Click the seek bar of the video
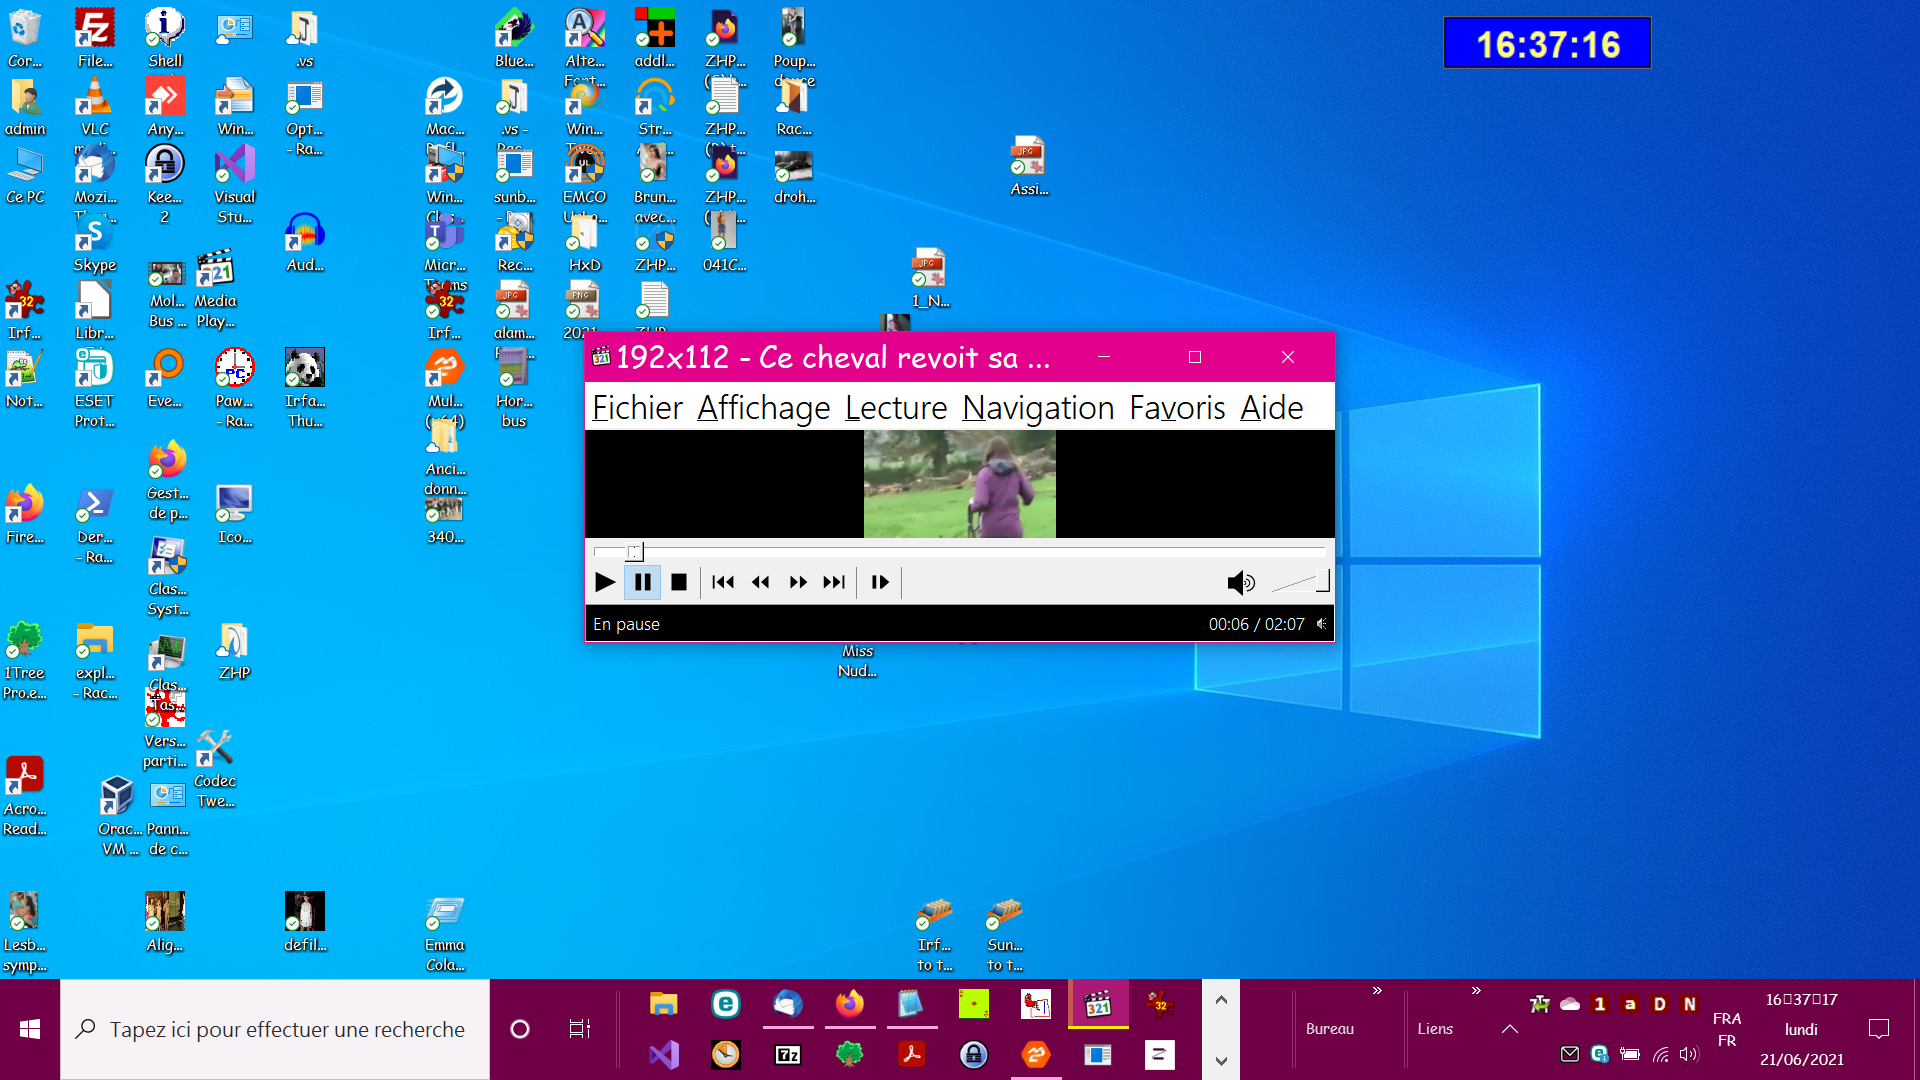Screen dimensions: 1920x1080 (959, 551)
